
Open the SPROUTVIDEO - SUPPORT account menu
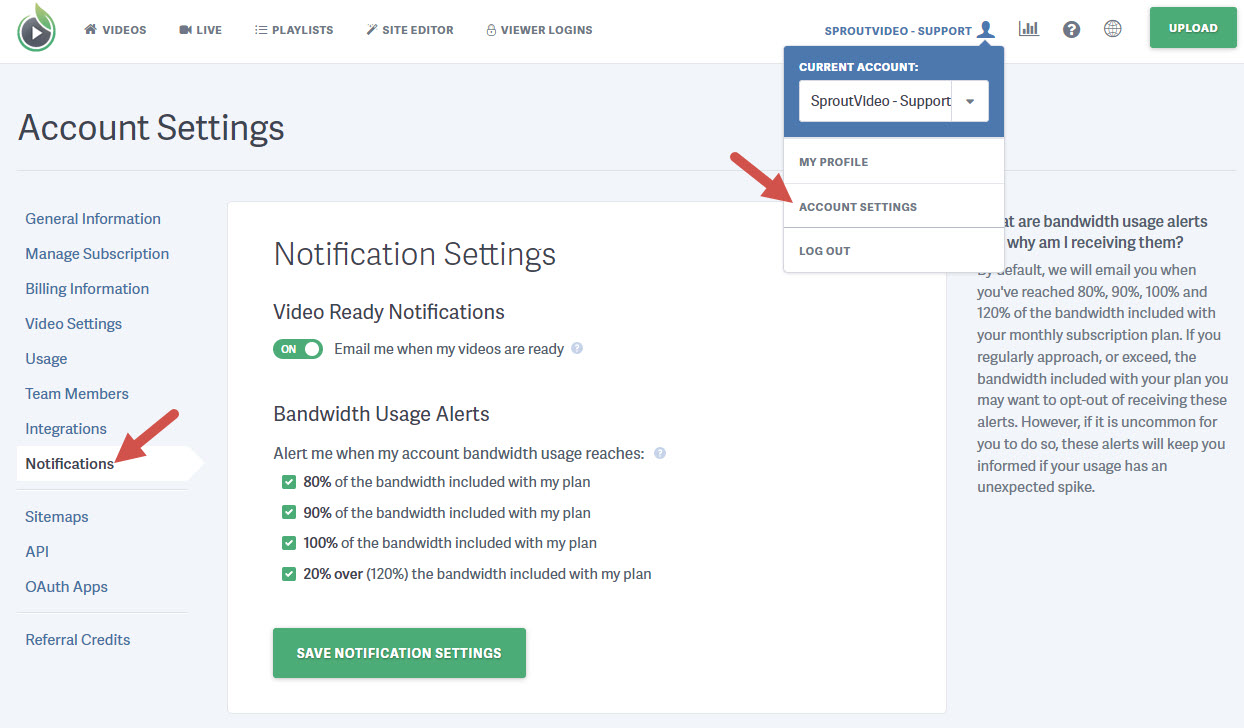[897, 30]
